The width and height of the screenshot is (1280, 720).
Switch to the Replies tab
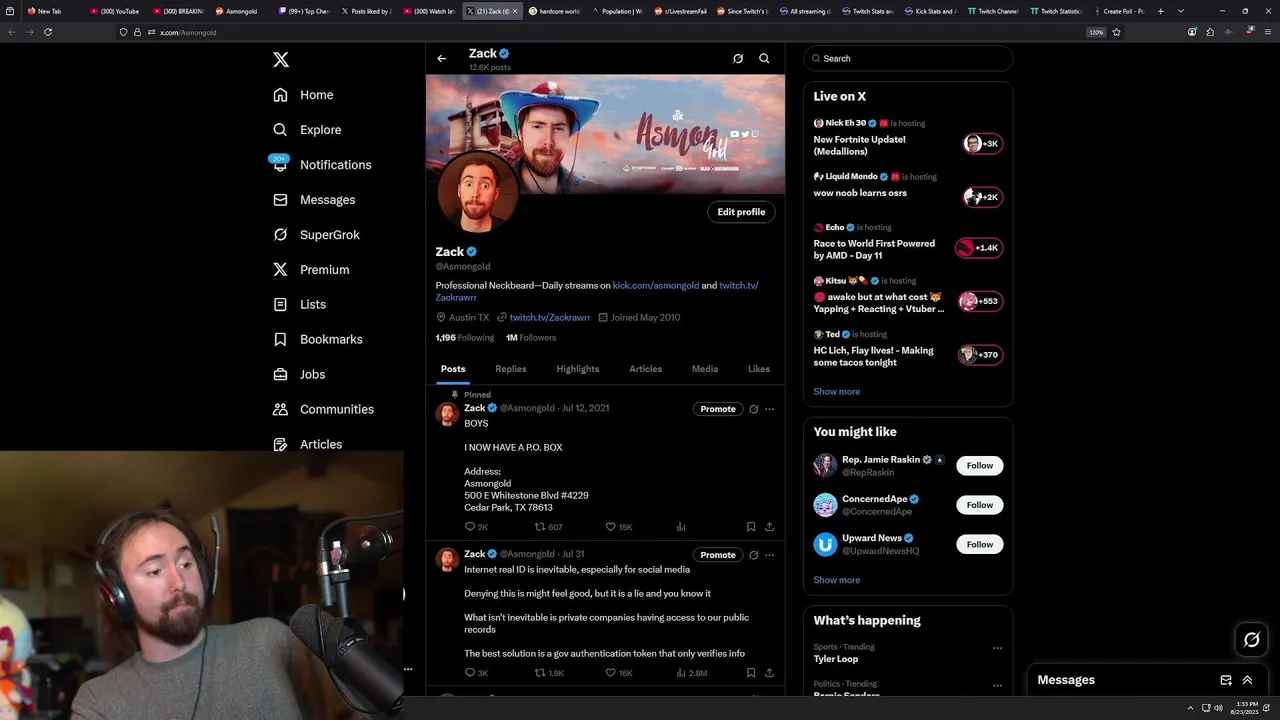(x=511, y=369)
